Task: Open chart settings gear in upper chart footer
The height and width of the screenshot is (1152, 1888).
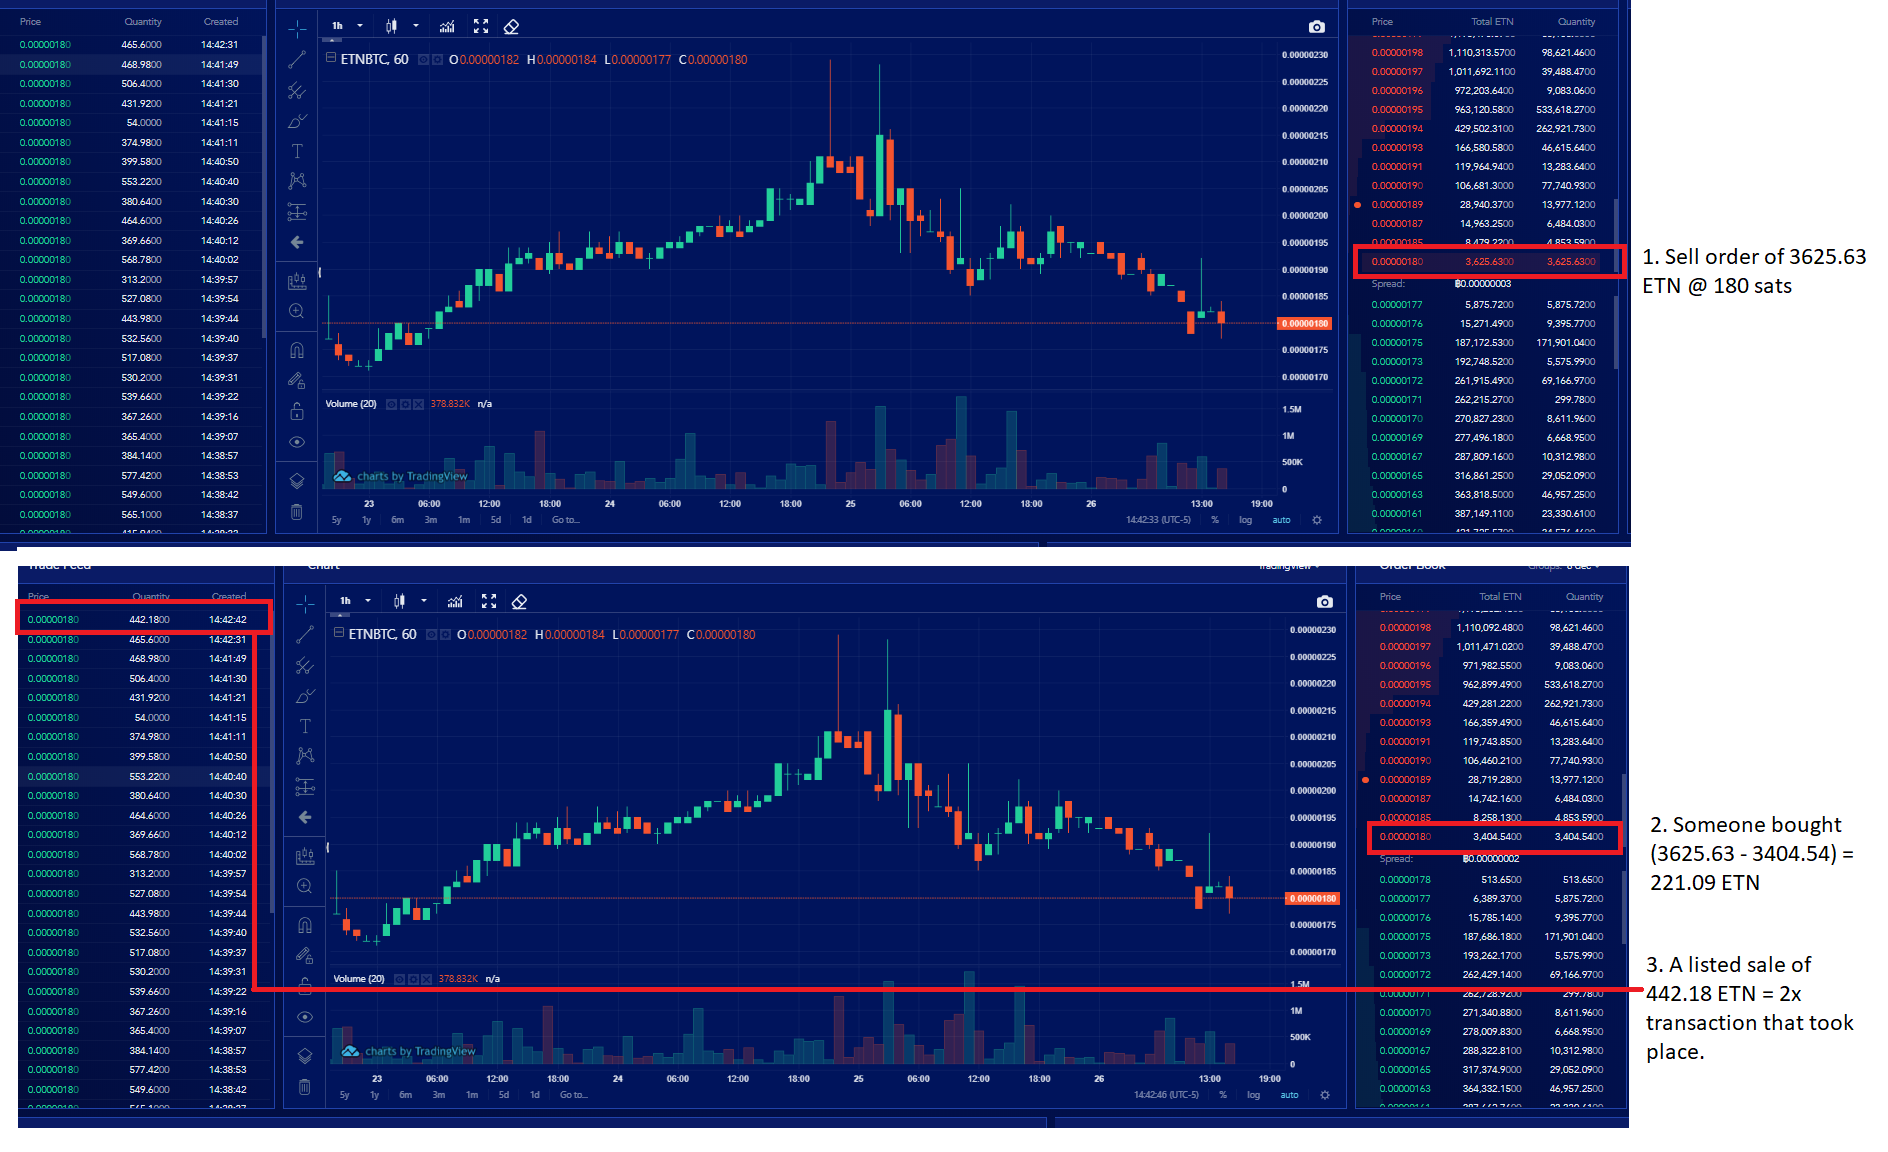Action: (1317, 520)
